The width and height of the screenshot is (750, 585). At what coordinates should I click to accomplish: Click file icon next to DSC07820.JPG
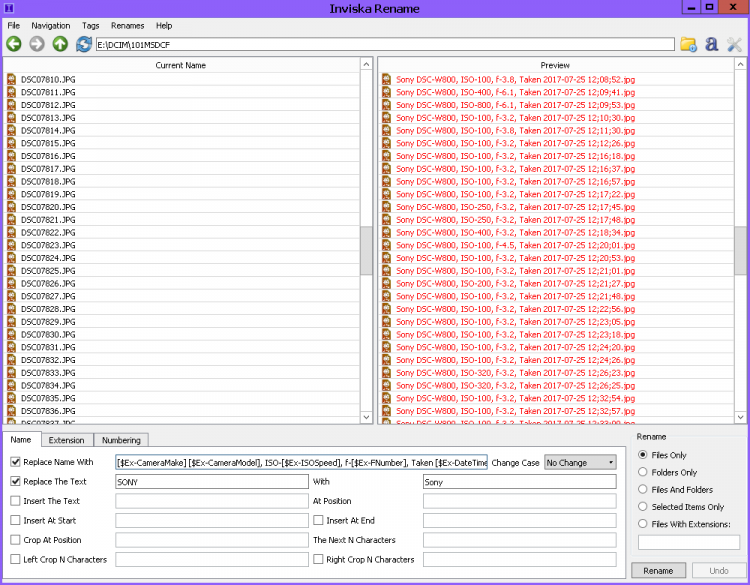click(x=11, y=207)
